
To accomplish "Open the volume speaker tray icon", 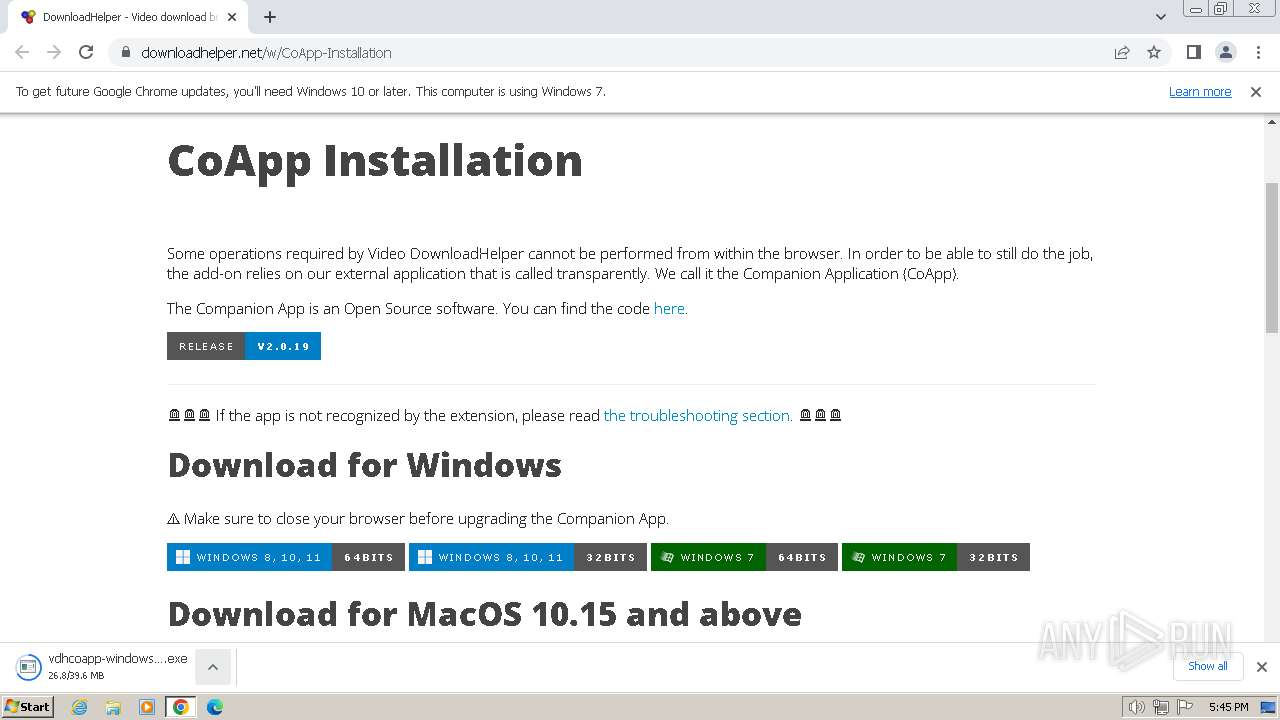I will (x=1136, y=707).
